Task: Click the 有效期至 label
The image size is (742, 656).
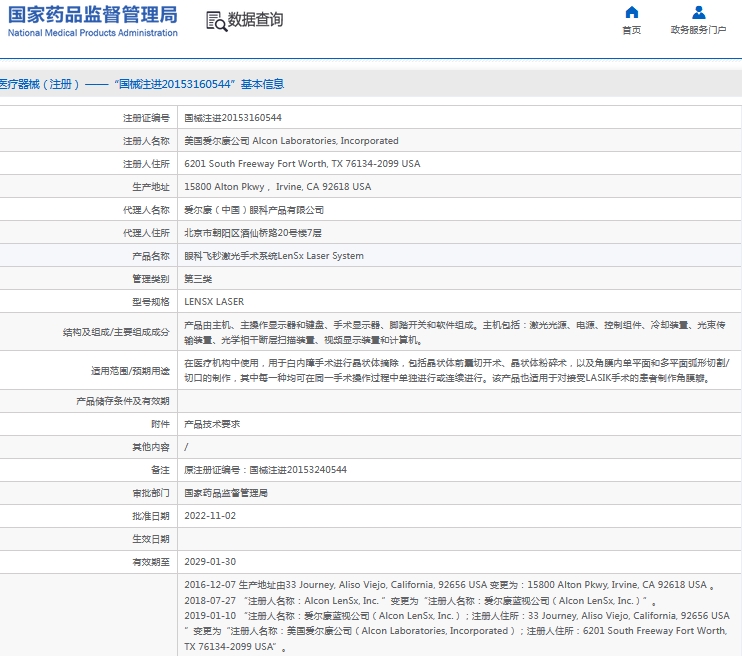Action: (x=151, y=562)
